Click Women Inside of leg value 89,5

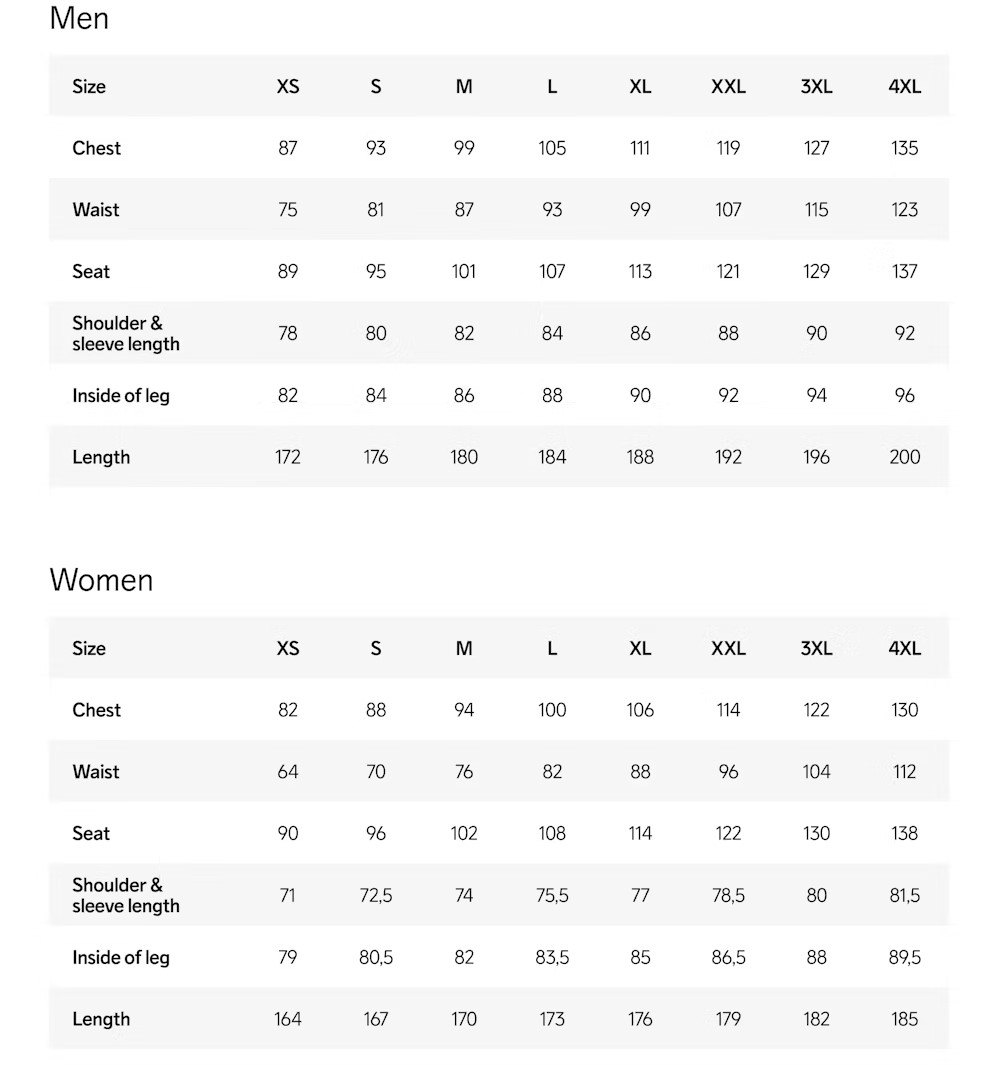[x=904, y=957]
